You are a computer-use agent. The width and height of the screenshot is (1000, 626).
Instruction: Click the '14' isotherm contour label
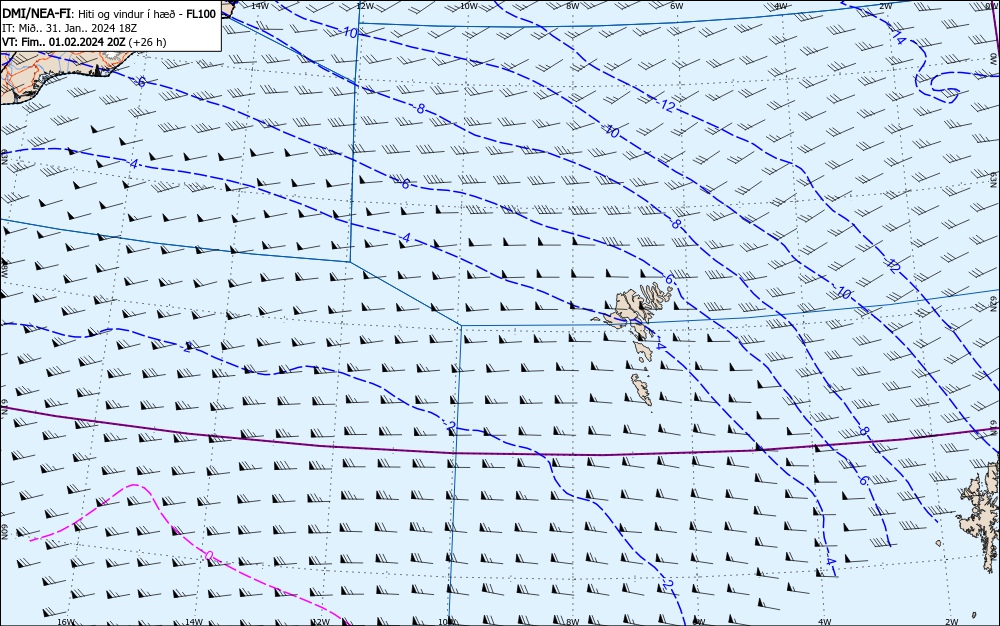coord(899,39)
